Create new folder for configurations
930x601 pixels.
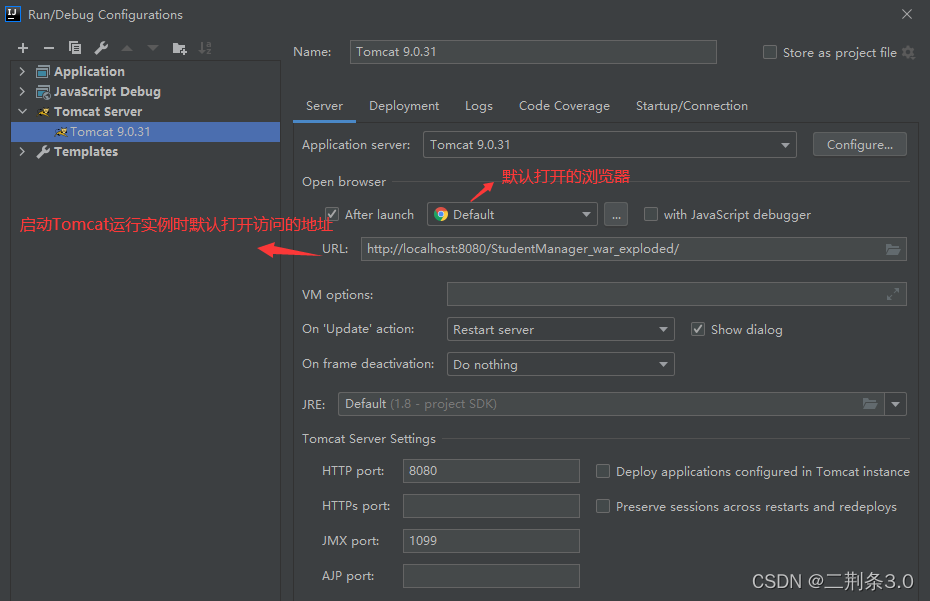tap(180, 48)
